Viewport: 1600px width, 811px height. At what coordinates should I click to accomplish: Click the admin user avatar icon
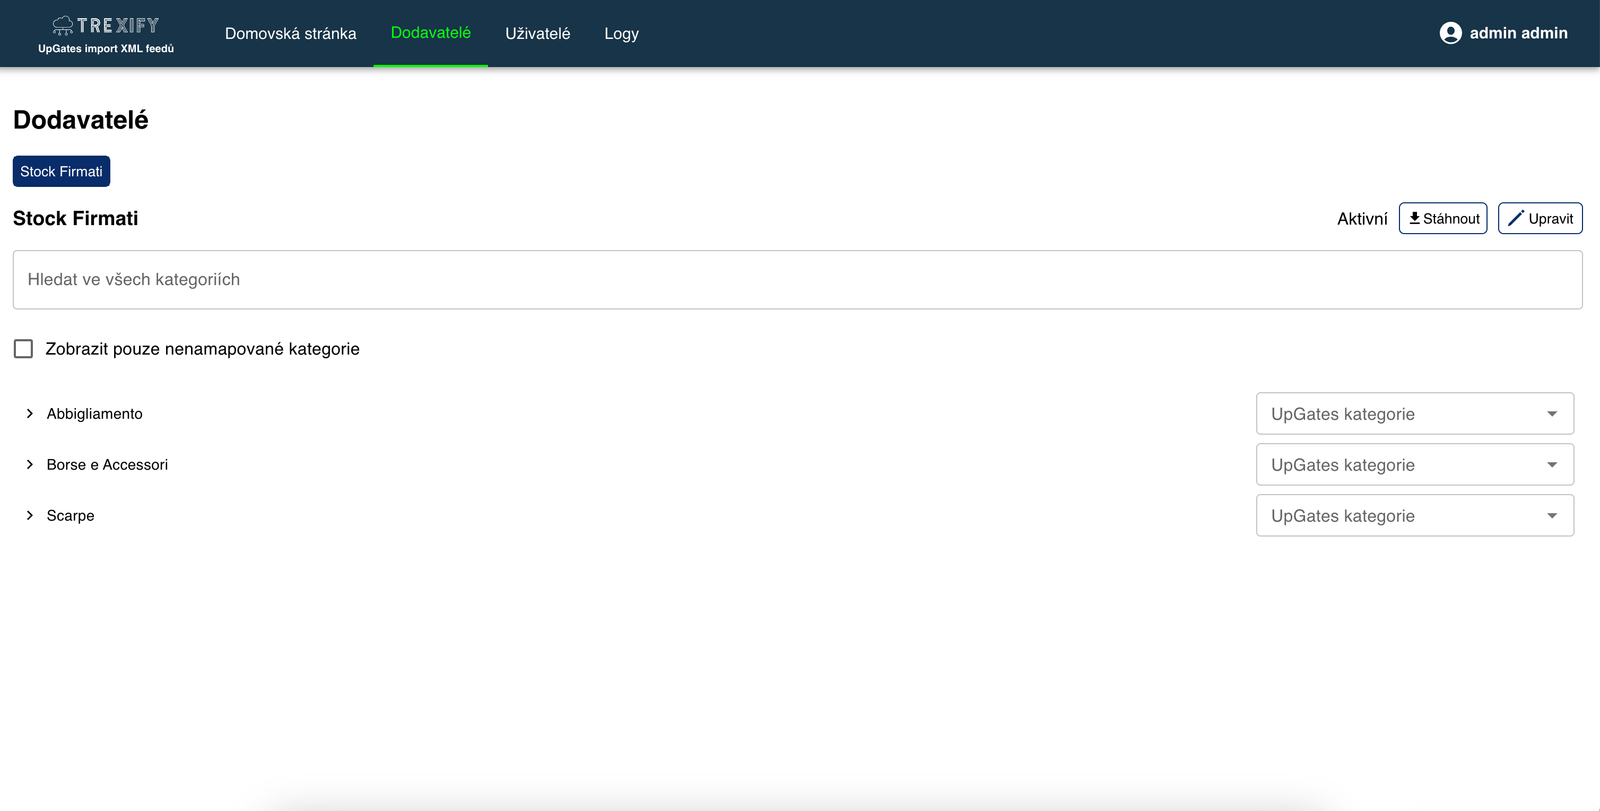[1450, 33]
